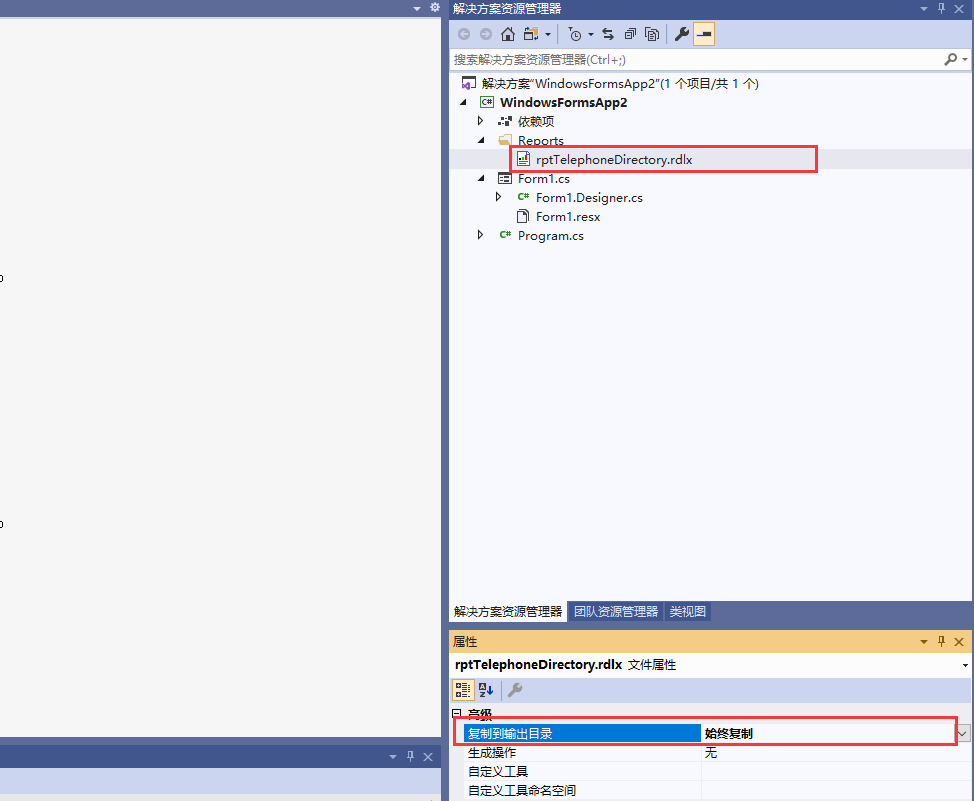Click the Solution Explorer search box

pos(696,60)
